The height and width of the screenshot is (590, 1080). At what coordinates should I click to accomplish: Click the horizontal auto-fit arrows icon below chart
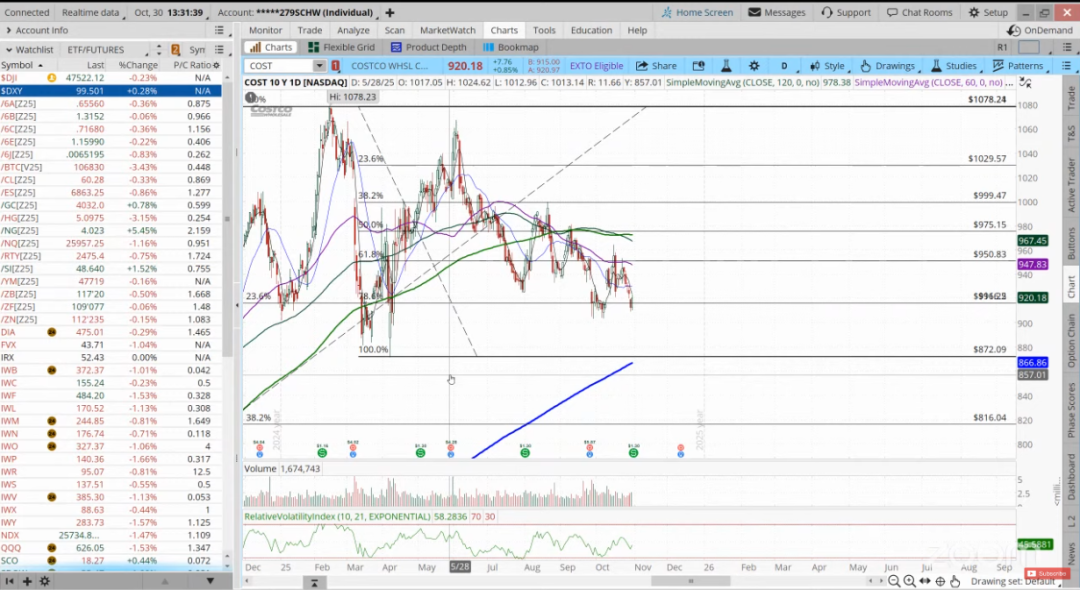click(x=924, y=581)
